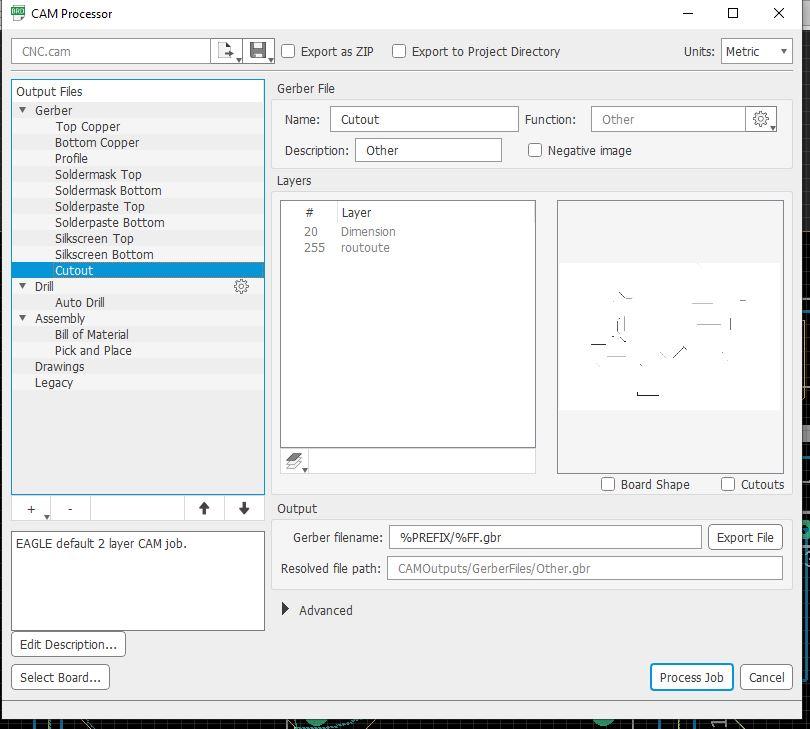Click the Name field containing Cutout

click(424, 119)
